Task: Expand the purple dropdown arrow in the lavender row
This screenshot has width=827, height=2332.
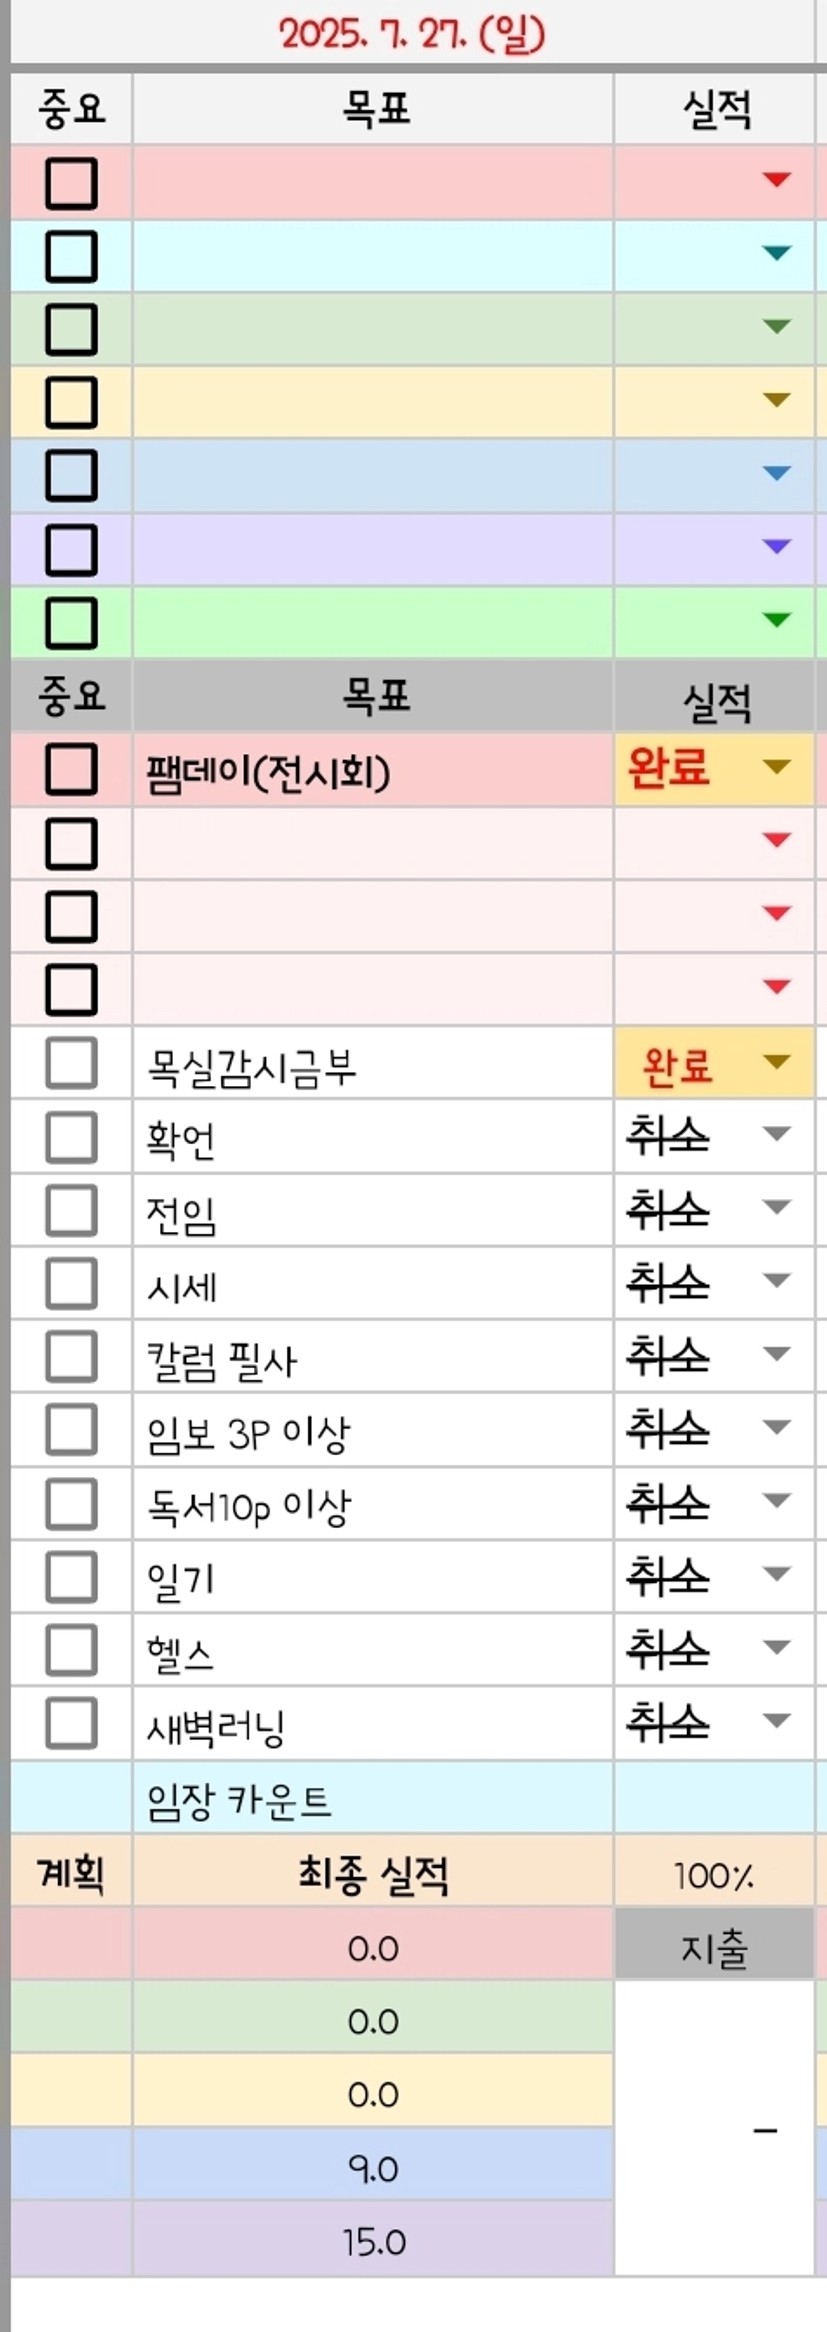Action: pyautogui.click(x=776, y=546)
